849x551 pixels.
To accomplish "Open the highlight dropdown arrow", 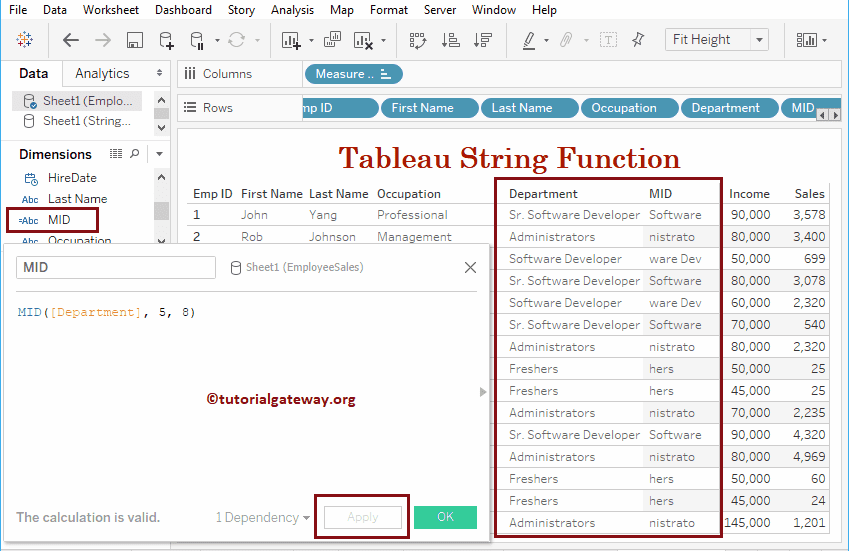I will click(x=546, y=41).
